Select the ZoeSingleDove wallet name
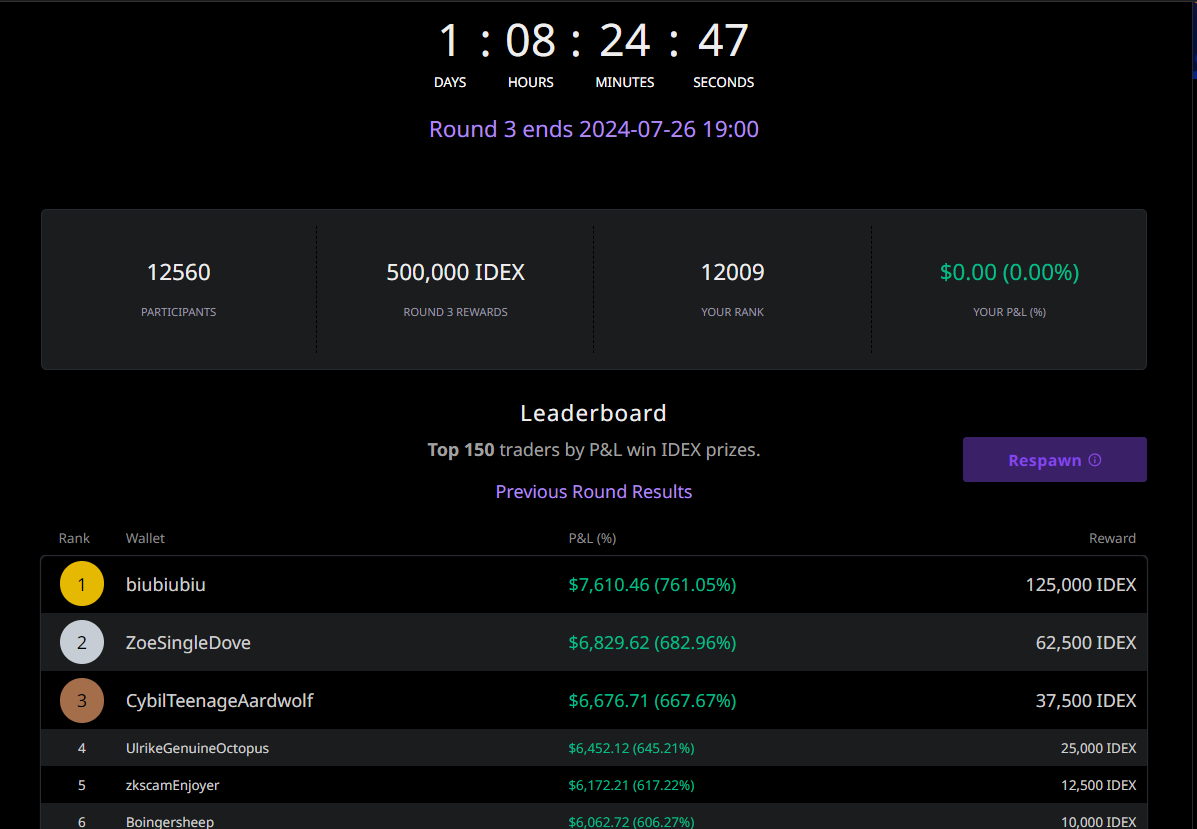The height and width of the screenshot is (829, 1197). [188, 643]
